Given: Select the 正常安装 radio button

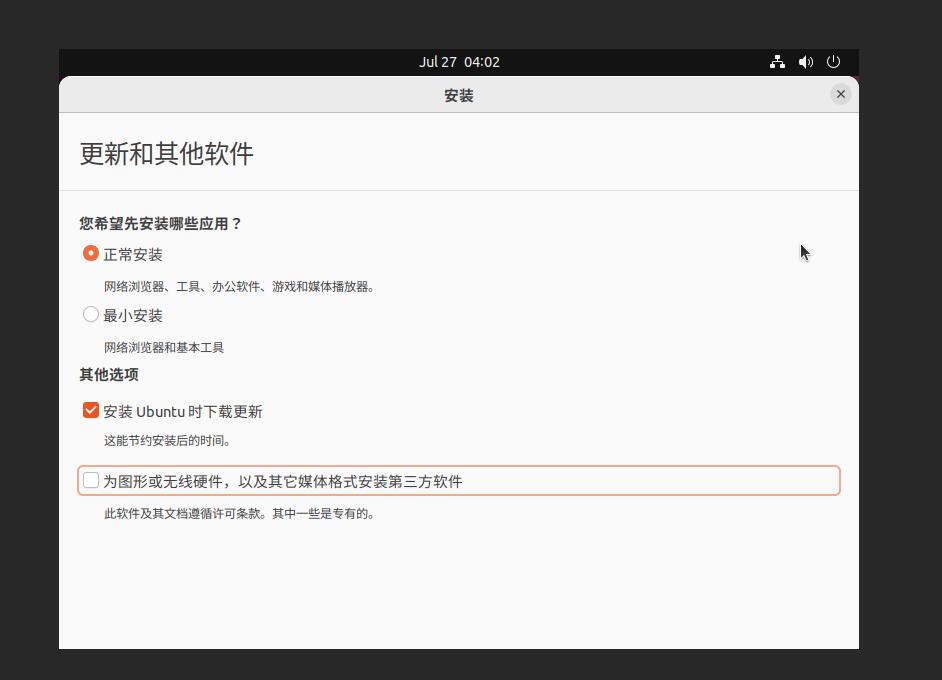Looking at the screenshot, I should coord(91,253).
